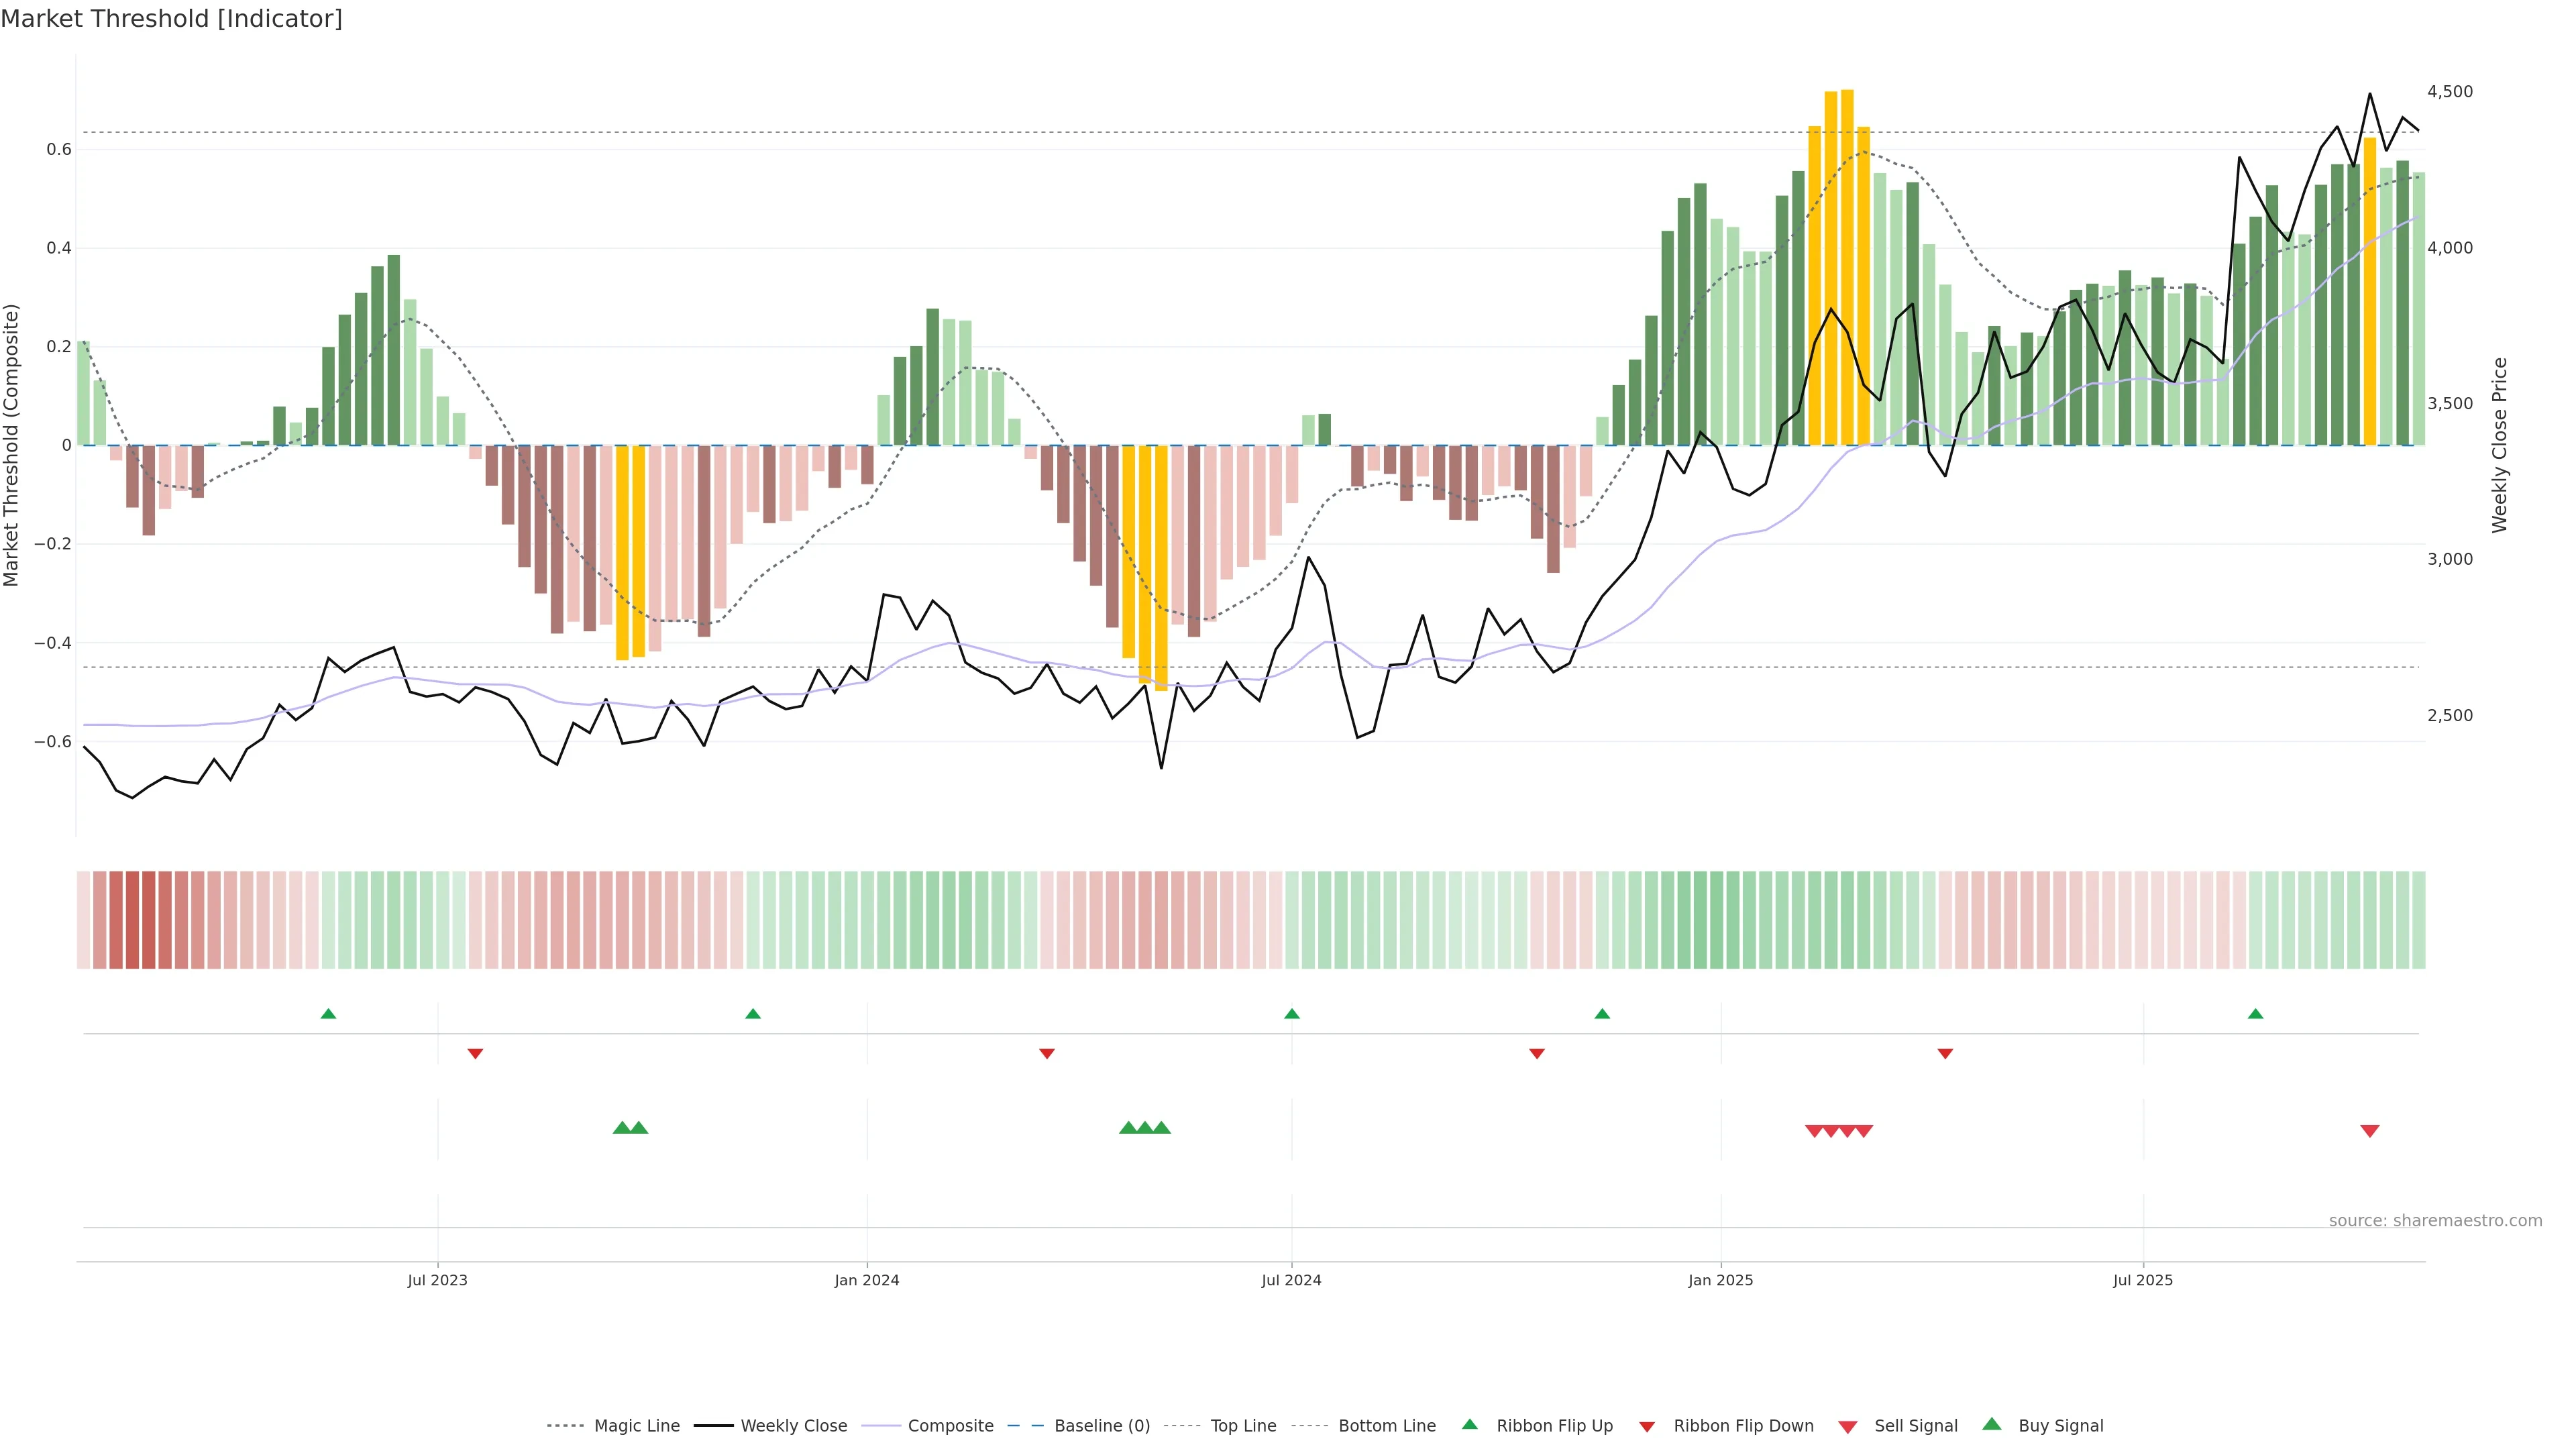
Task: Click the Market Threshold [Indicator] title
Action: pyautogui.click(x=171, y=19)
